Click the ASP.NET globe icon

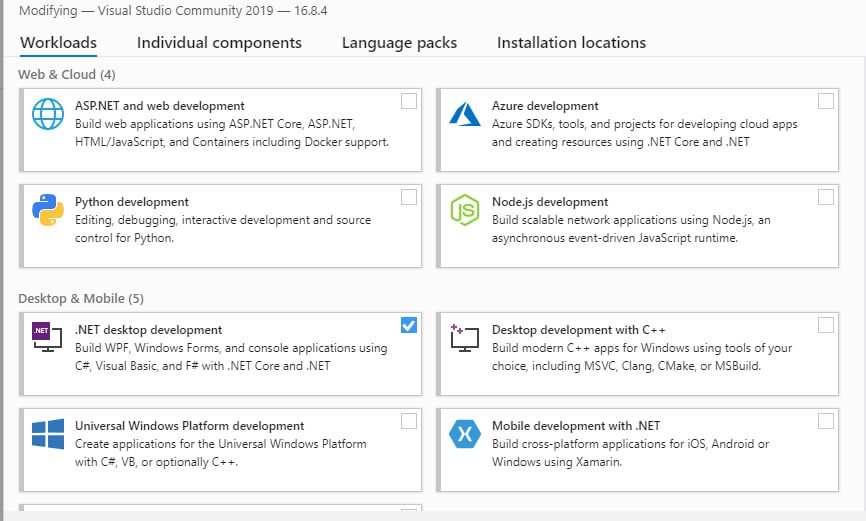click(x=48, y=114)
